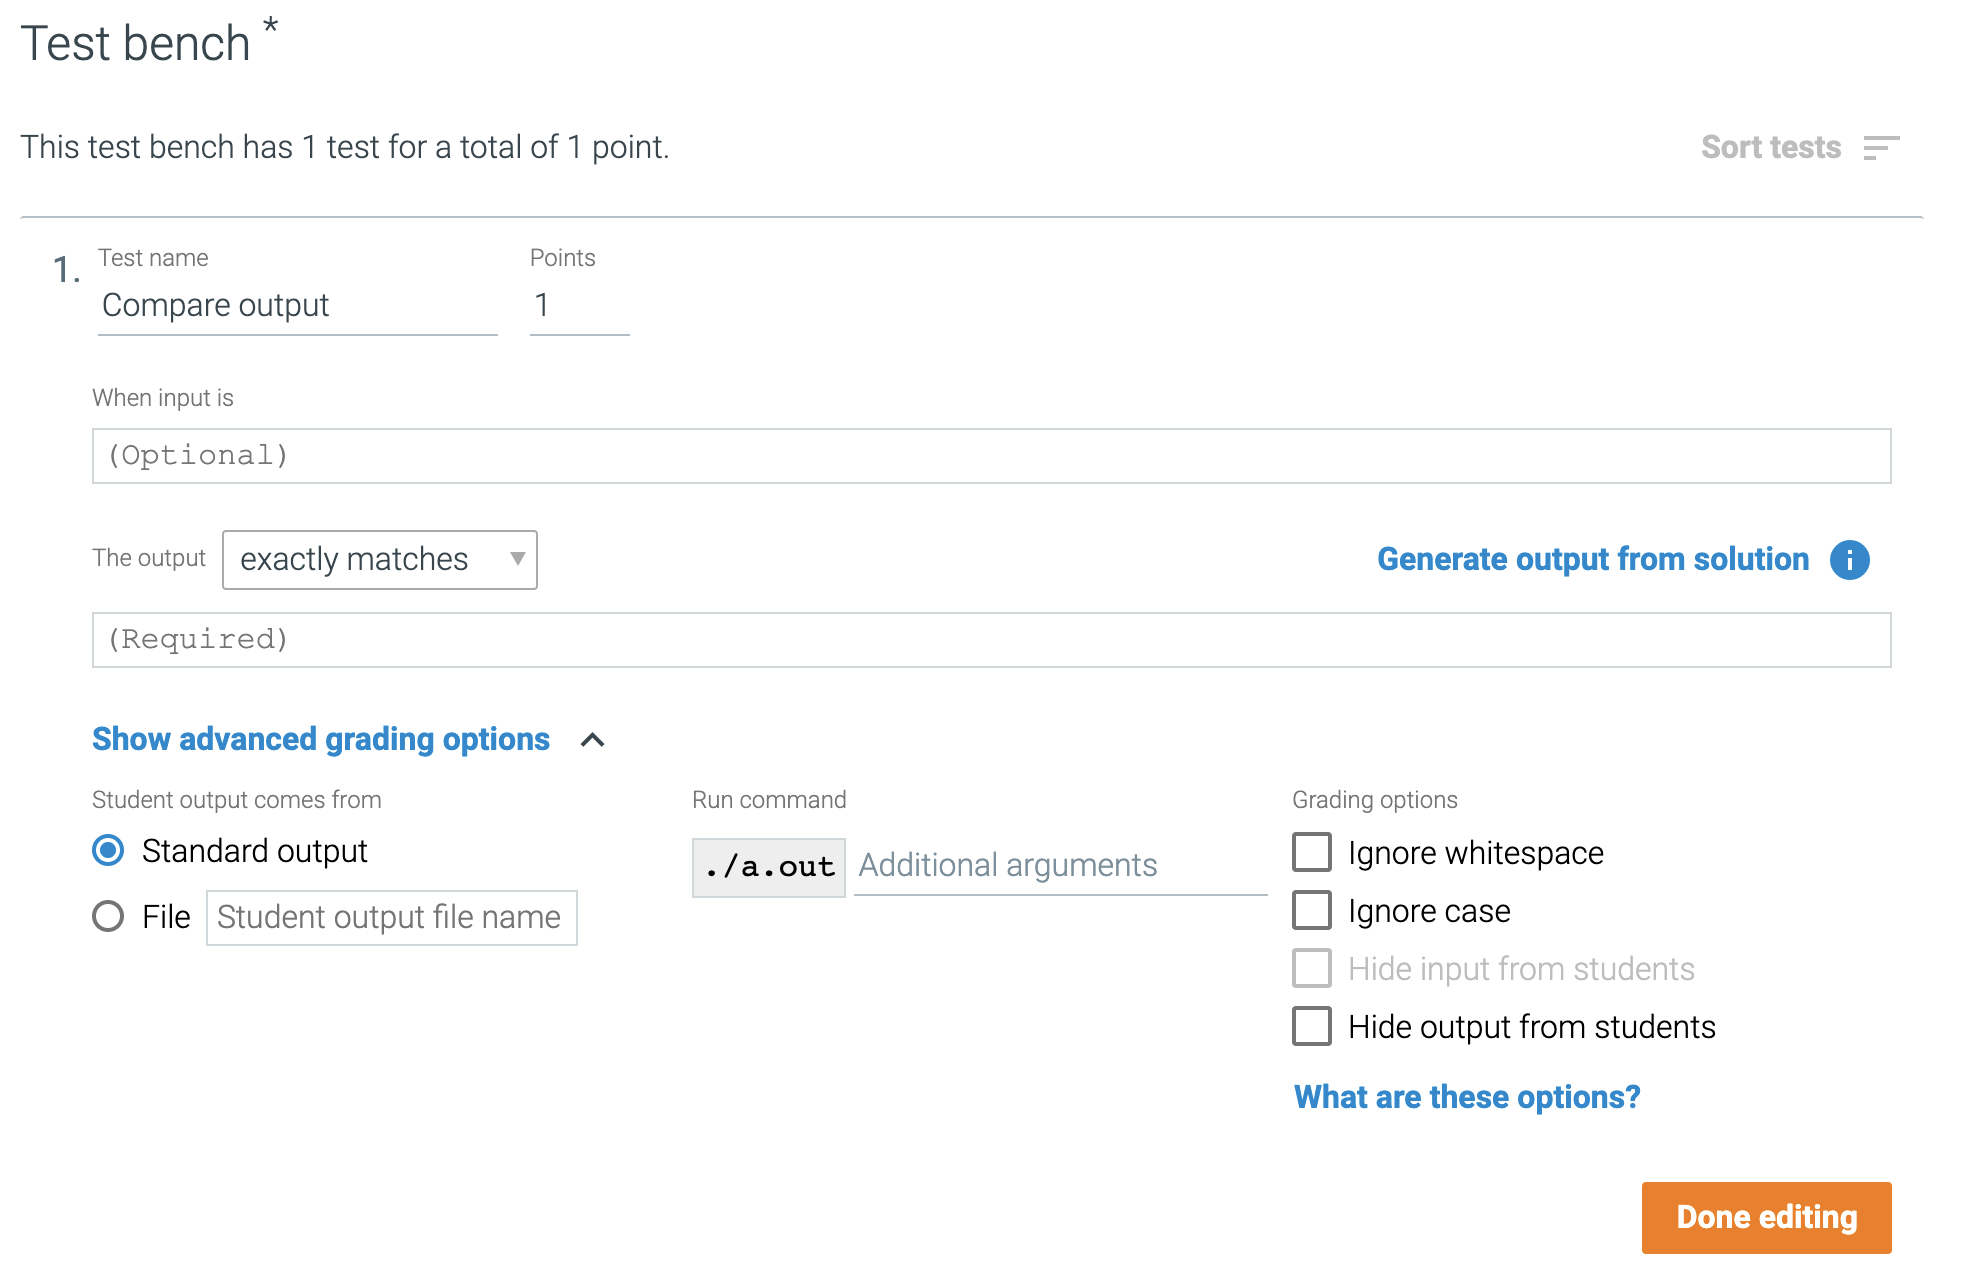Click the Additional arguments field
The image size is (1962, 1278).
1060,866
